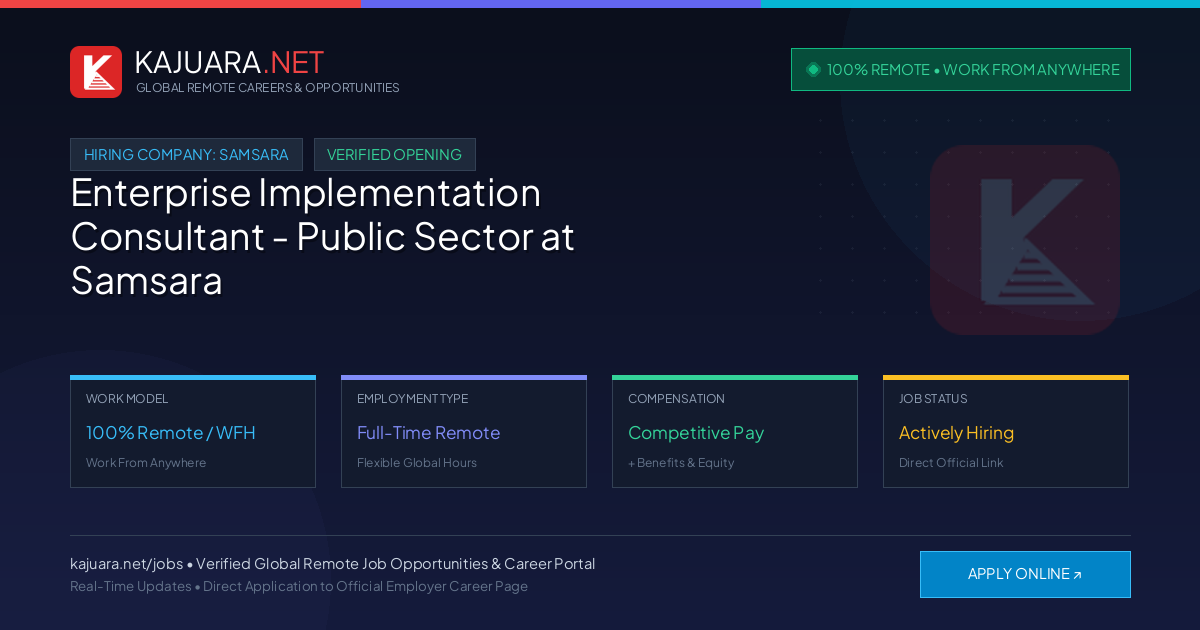1200x630 pixels.
Task: Click the APPLY ONLINE button
Action: click(1025, 574)
